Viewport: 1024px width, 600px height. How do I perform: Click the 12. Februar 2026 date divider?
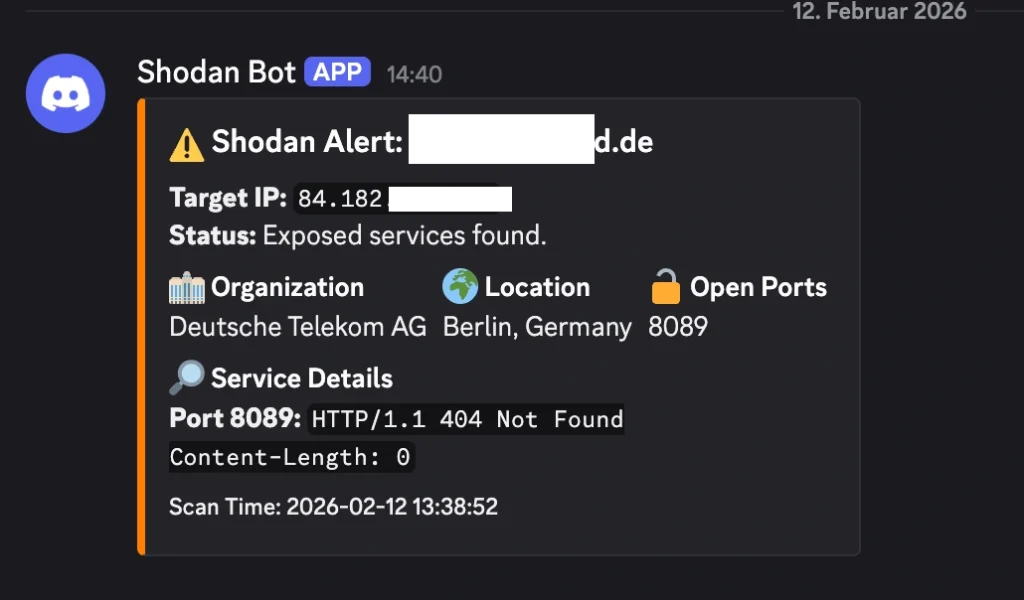[x=879, y=12]
